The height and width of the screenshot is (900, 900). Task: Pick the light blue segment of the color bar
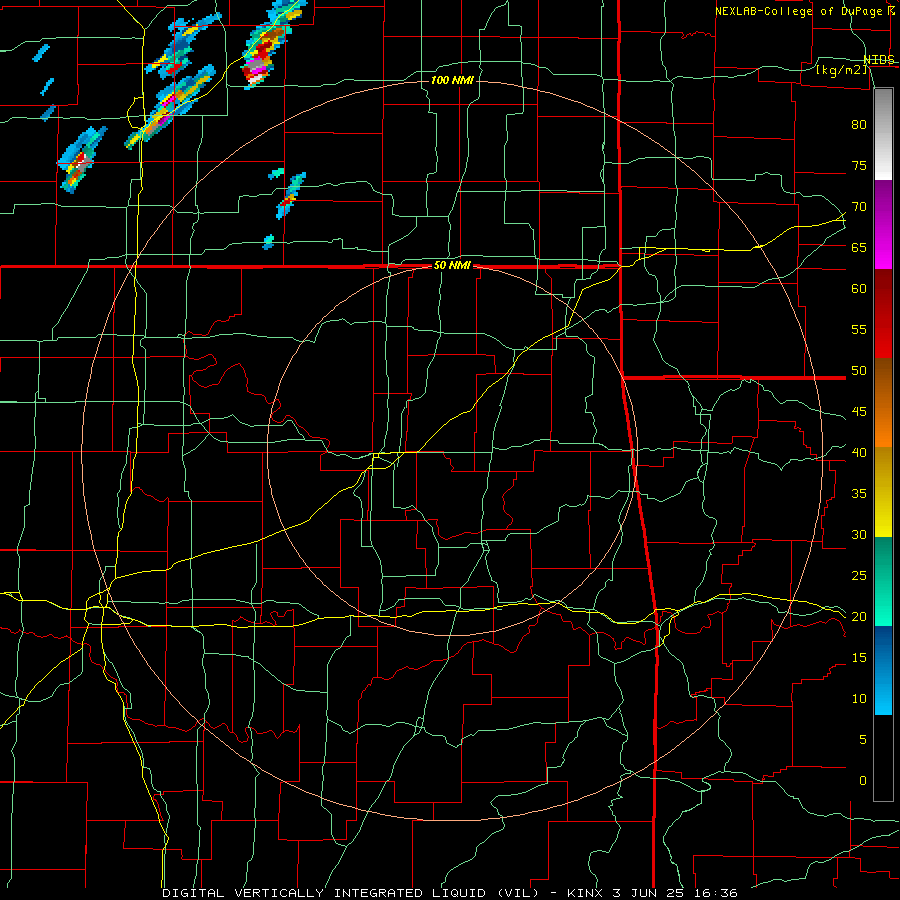click(883, 670)
